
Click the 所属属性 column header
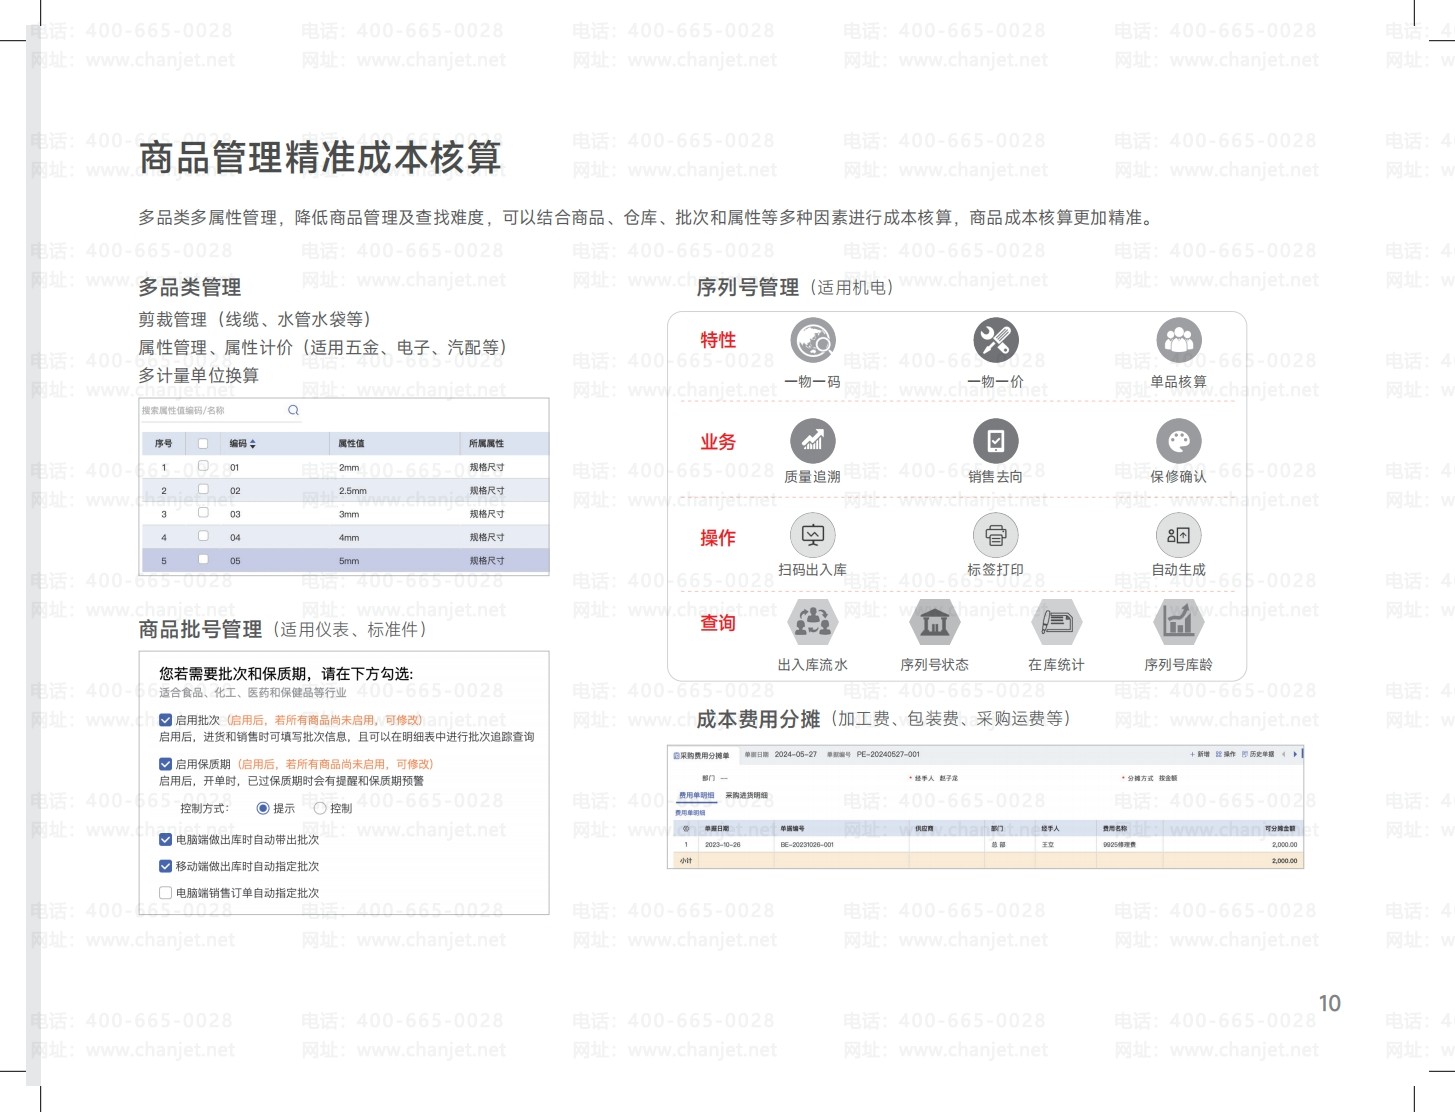(x=487, y=443)
